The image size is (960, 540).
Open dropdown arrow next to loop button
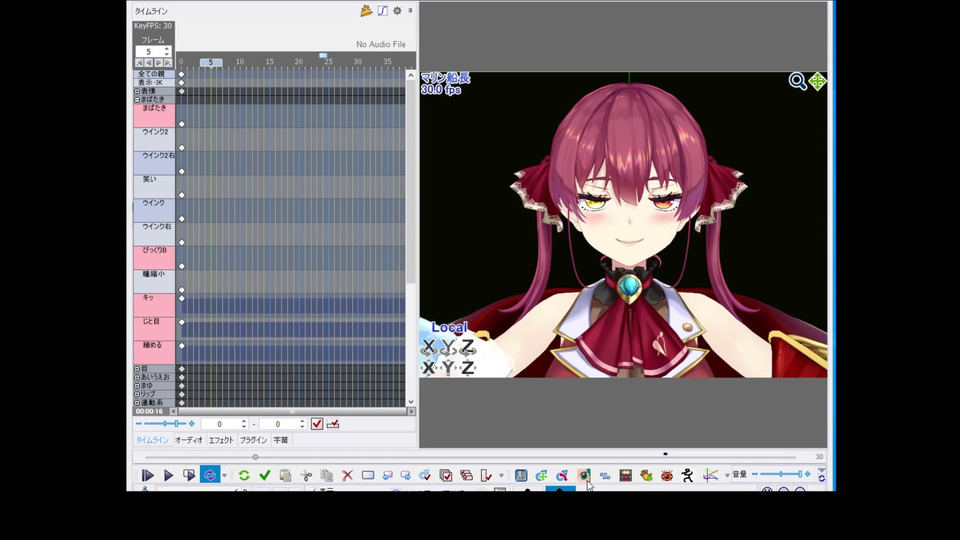pyautogui.click(x=225, y=475)
